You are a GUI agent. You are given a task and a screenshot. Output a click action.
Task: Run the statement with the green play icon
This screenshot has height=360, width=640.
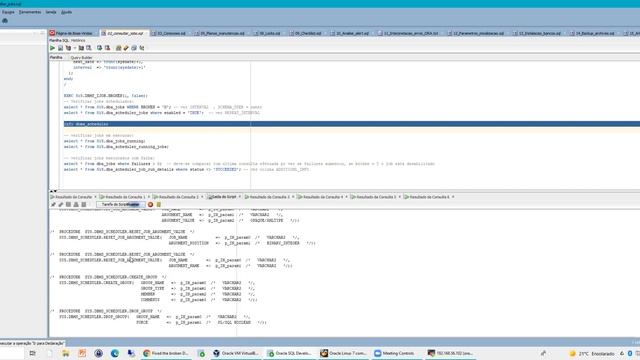[x=52, y=48]
